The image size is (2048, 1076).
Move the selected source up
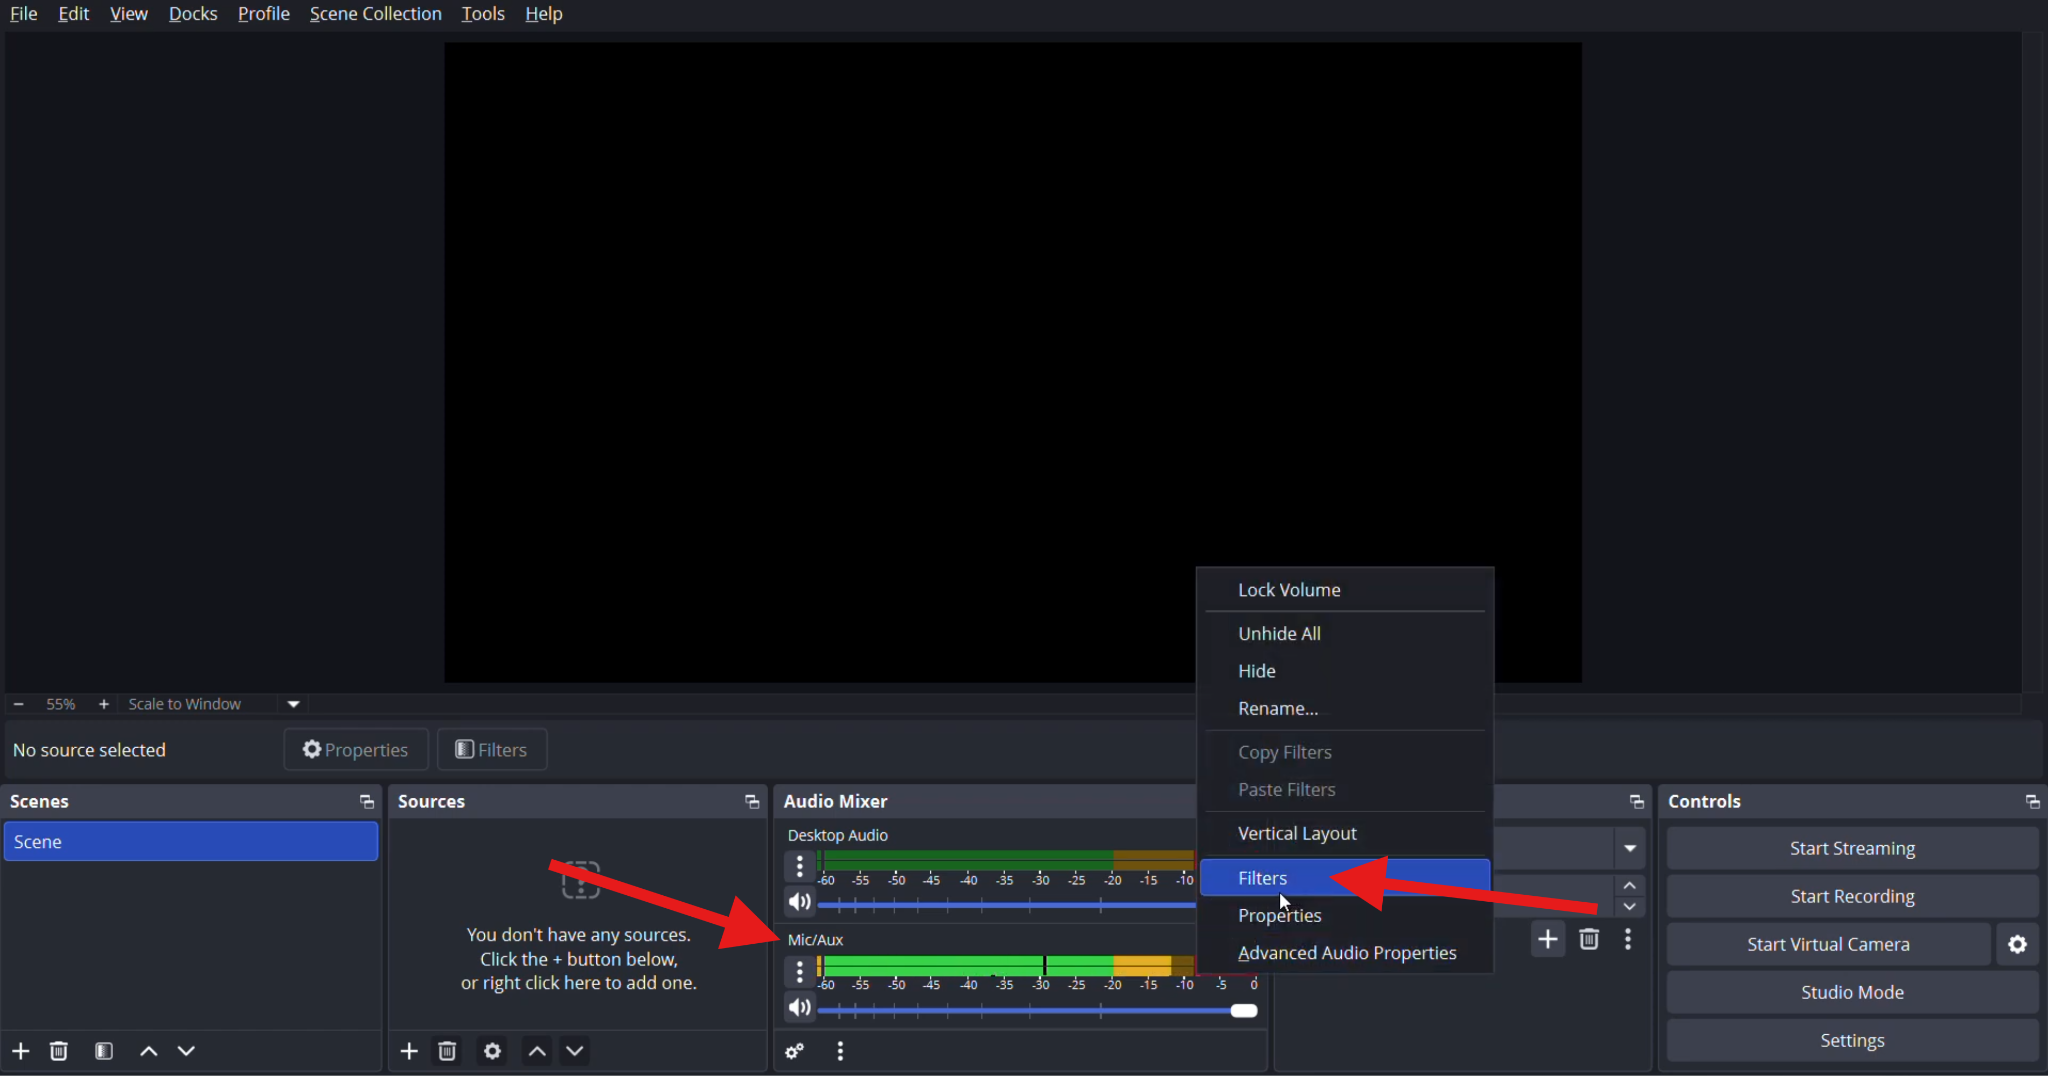(536, 1051)
